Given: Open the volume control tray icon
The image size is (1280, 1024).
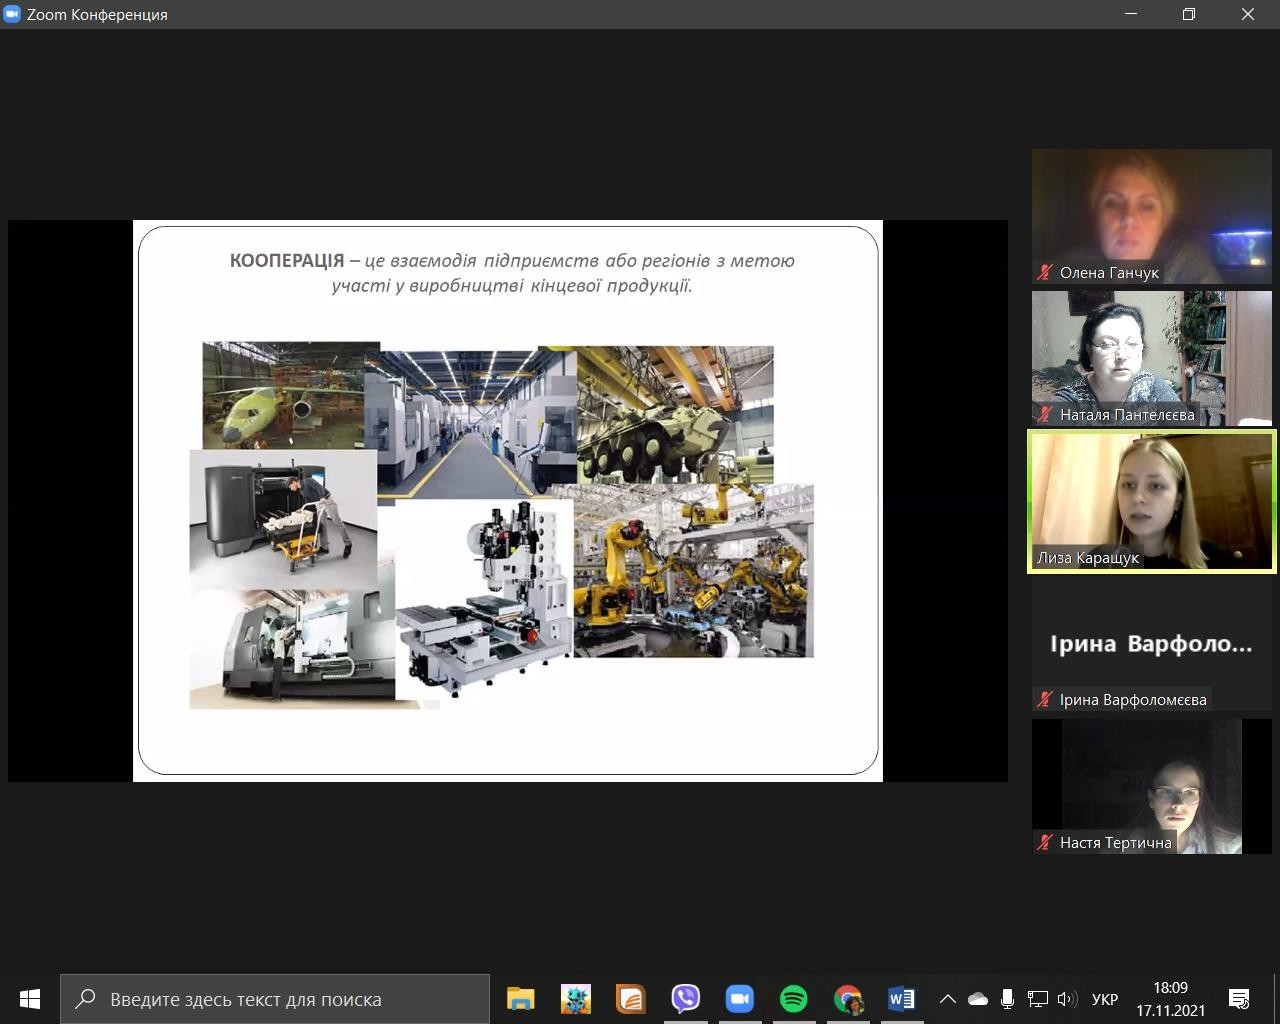Looking at the screenshot, I should pos(1067,998).
